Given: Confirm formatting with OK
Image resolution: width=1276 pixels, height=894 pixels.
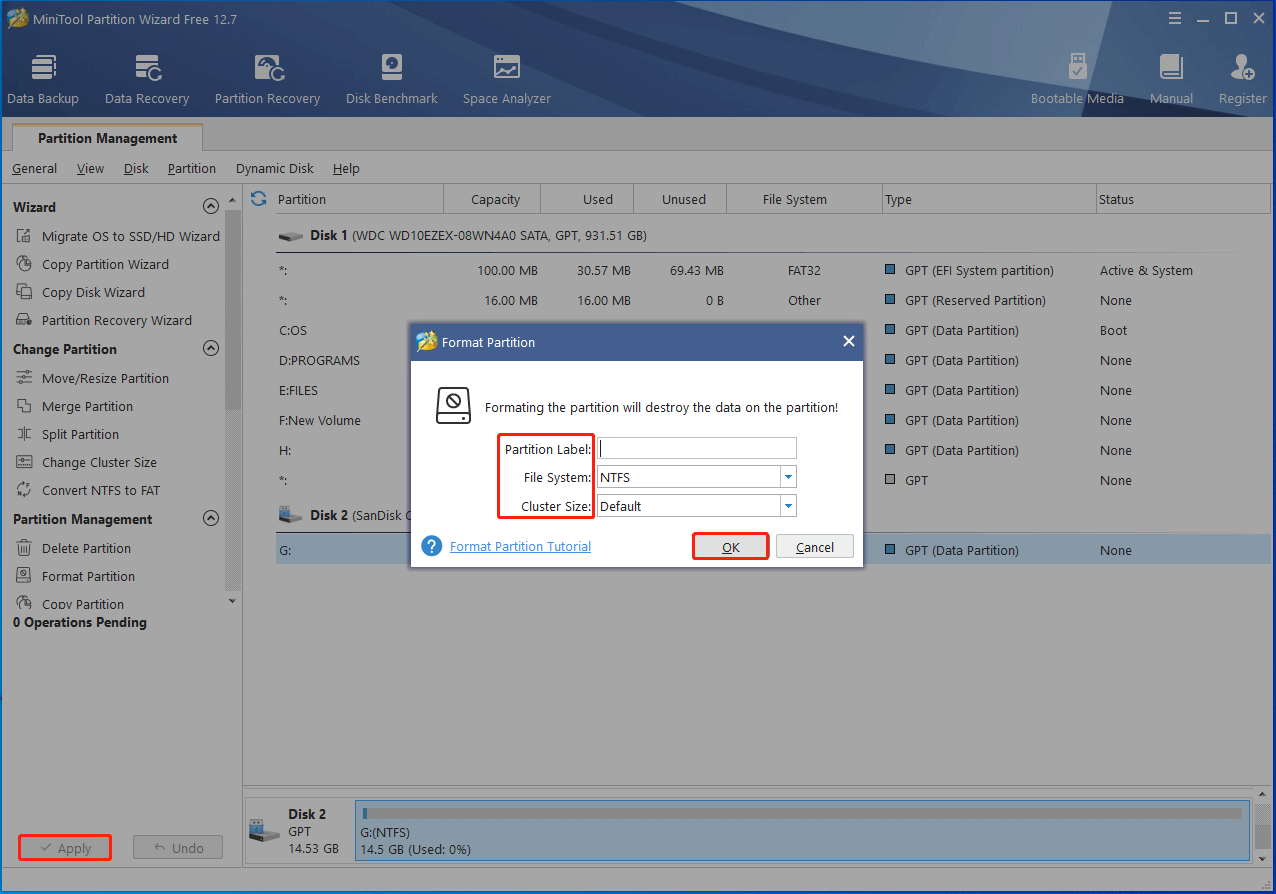Looking at the screenshot, I should click(x=730, y=547).
